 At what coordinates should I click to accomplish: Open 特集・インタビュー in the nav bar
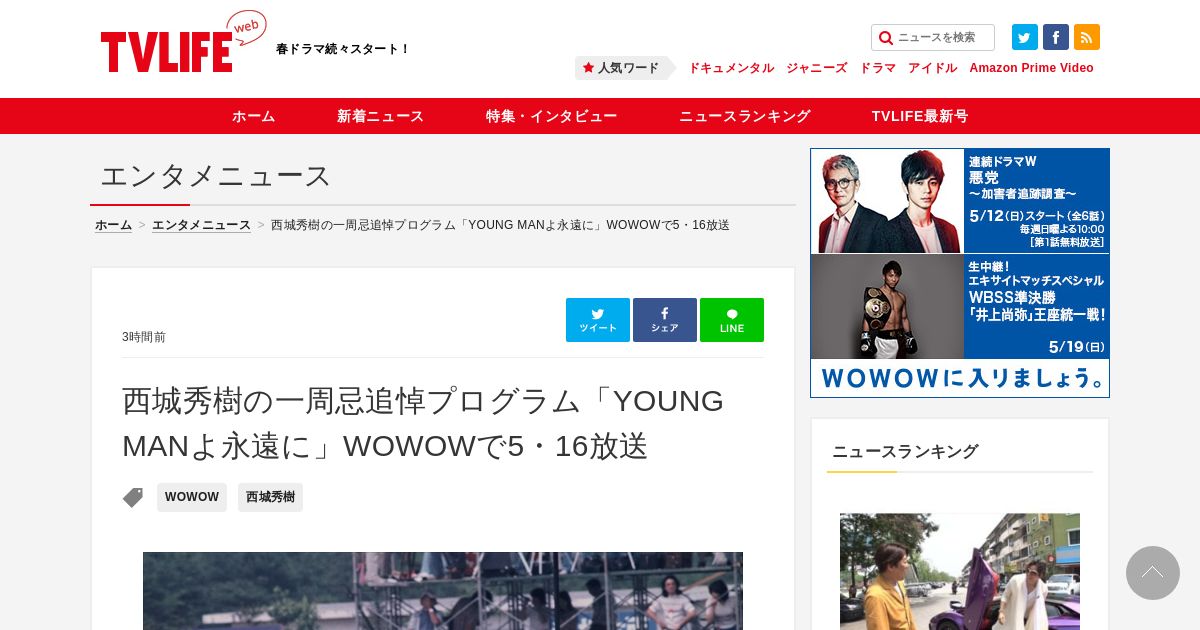[x=552, y=116]
